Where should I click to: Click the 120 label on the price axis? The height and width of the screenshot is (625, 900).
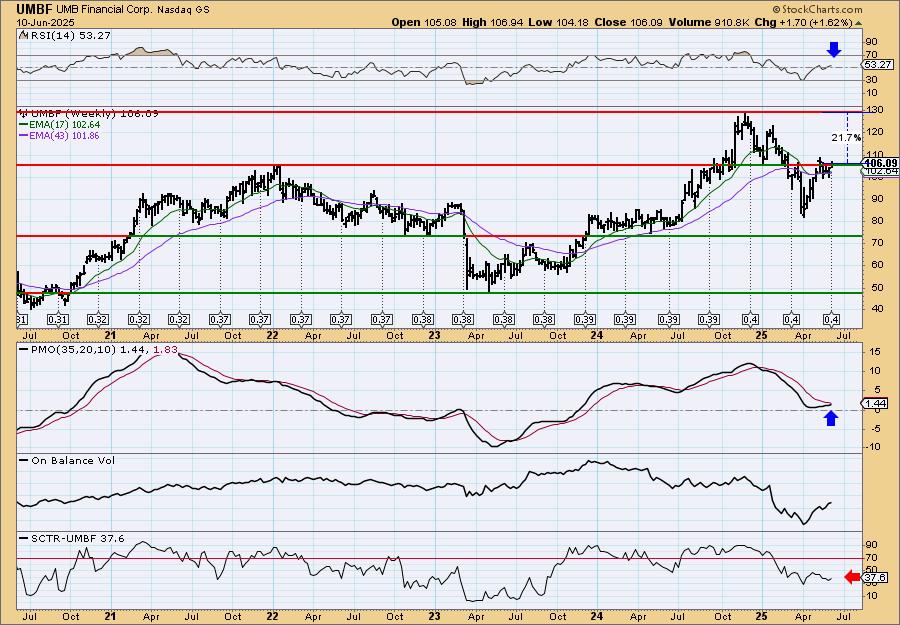(x=873, y=132)
